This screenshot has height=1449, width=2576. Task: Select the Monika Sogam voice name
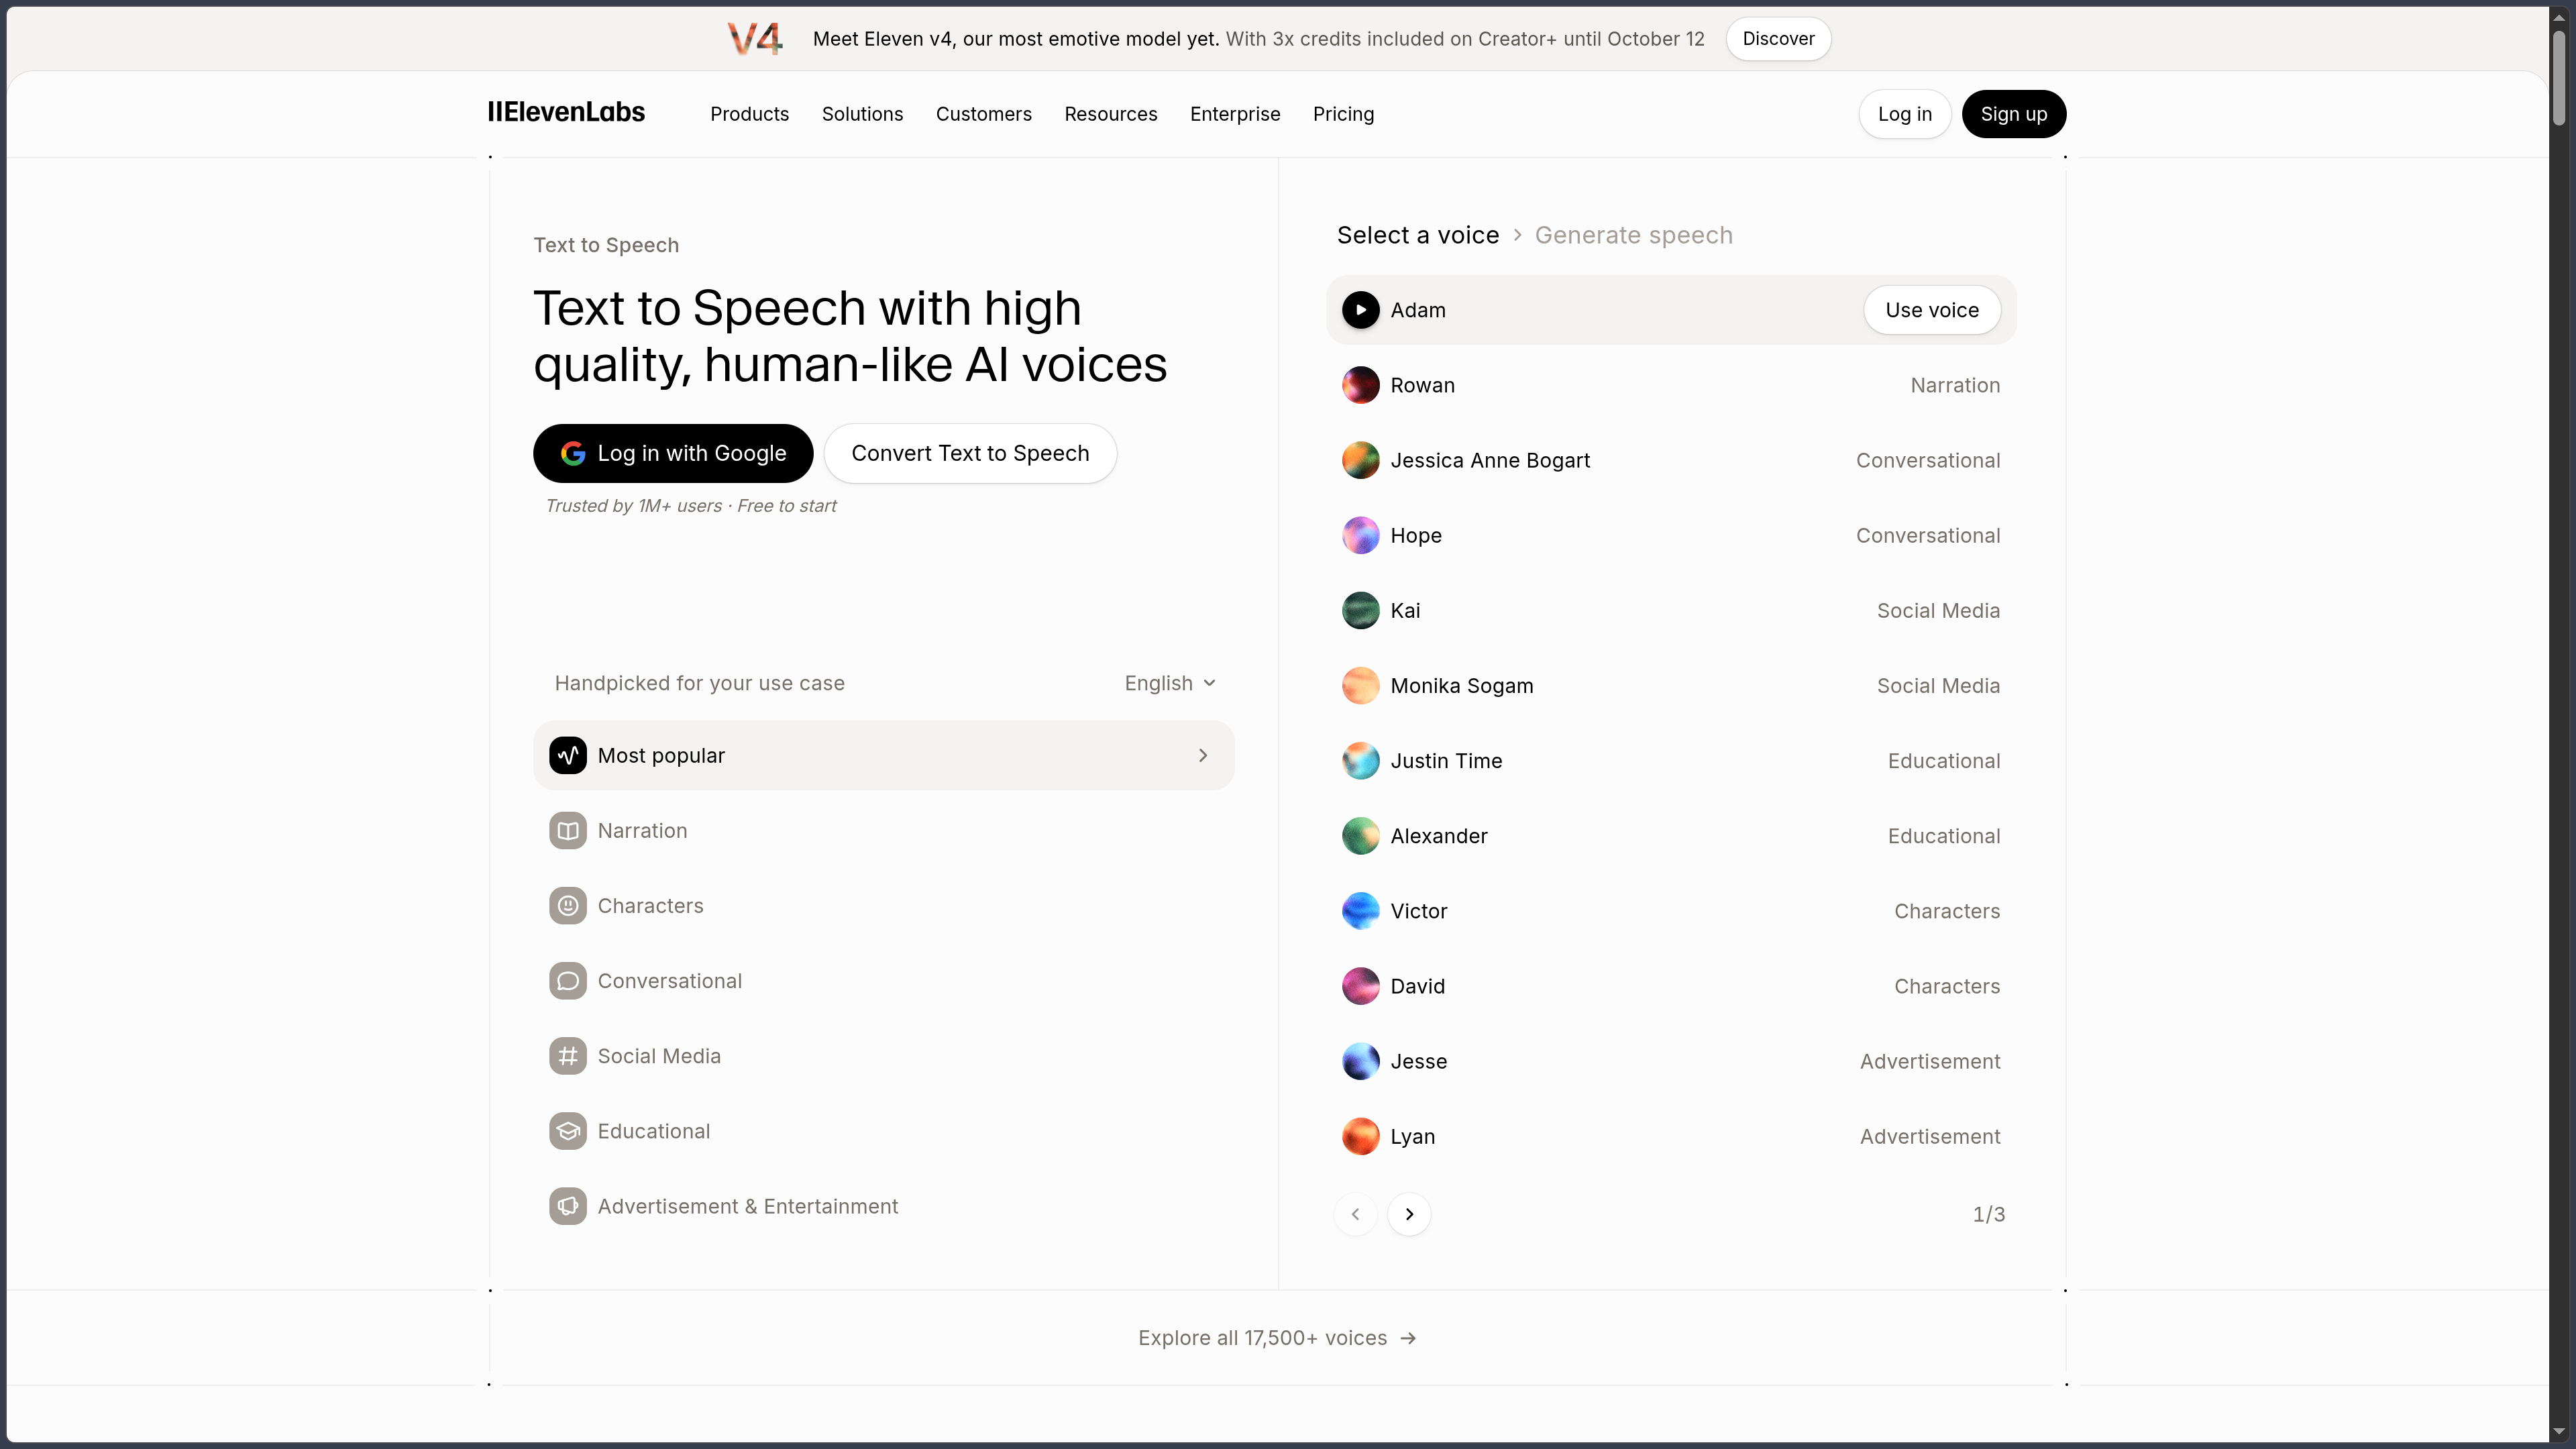pyautogui.click(x=1461, y=685)
